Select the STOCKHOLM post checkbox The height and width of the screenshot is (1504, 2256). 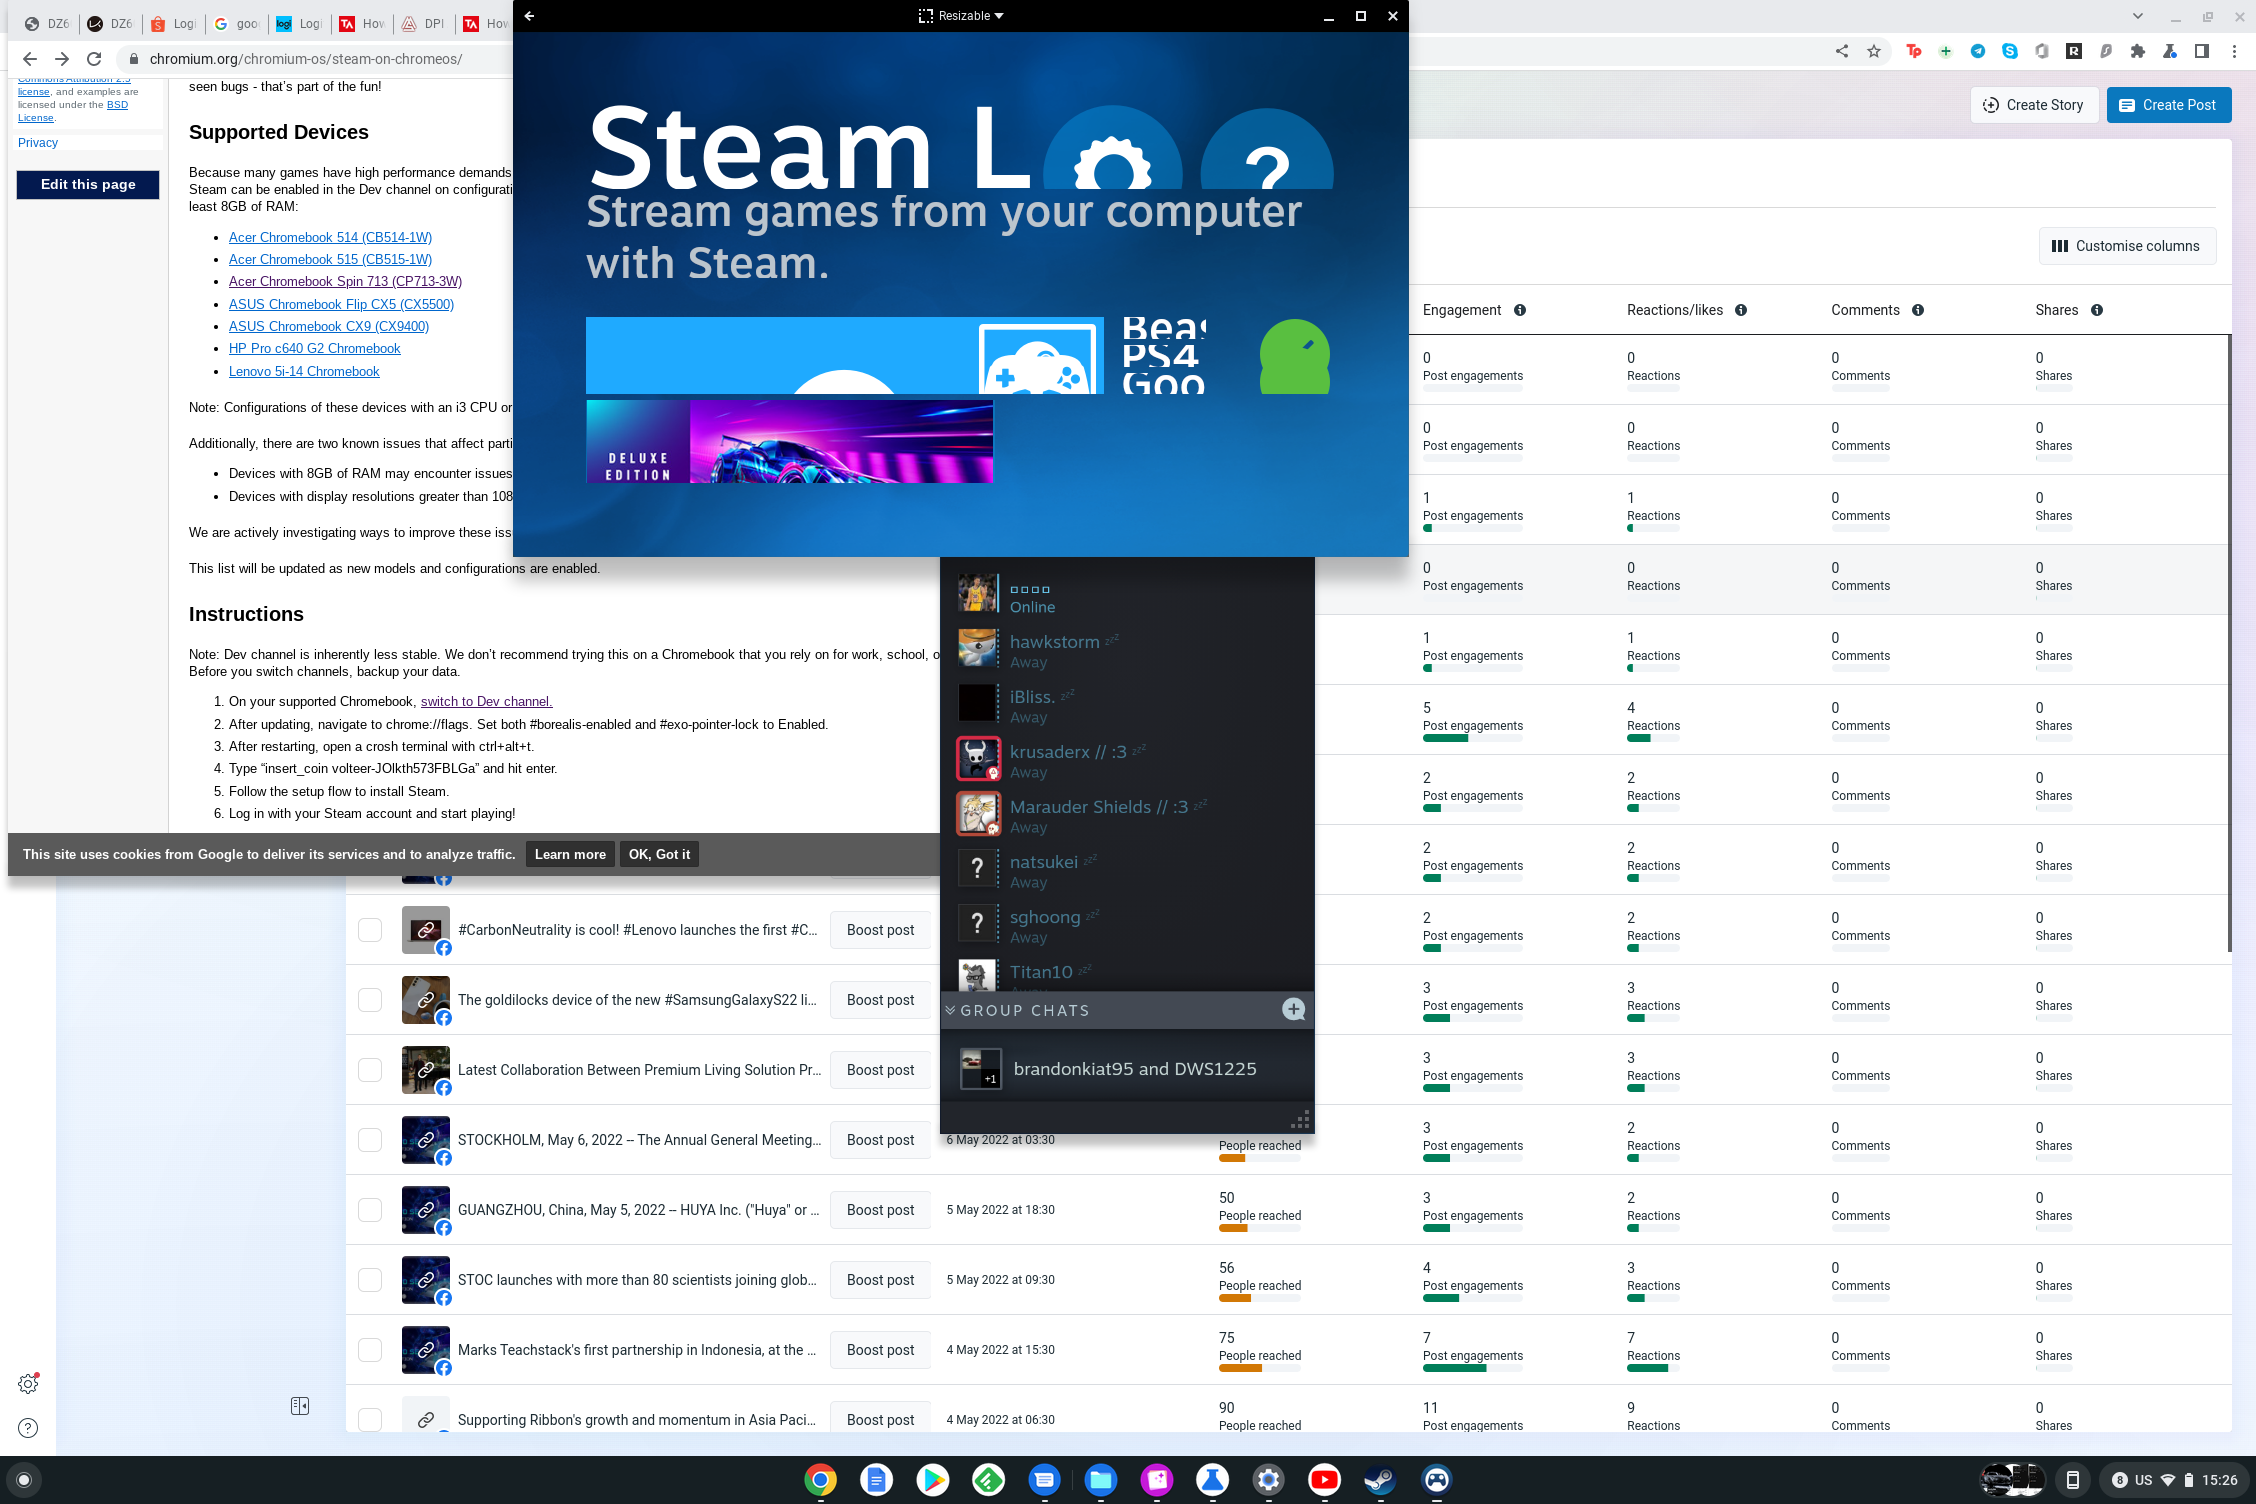tap(370, 1140)
